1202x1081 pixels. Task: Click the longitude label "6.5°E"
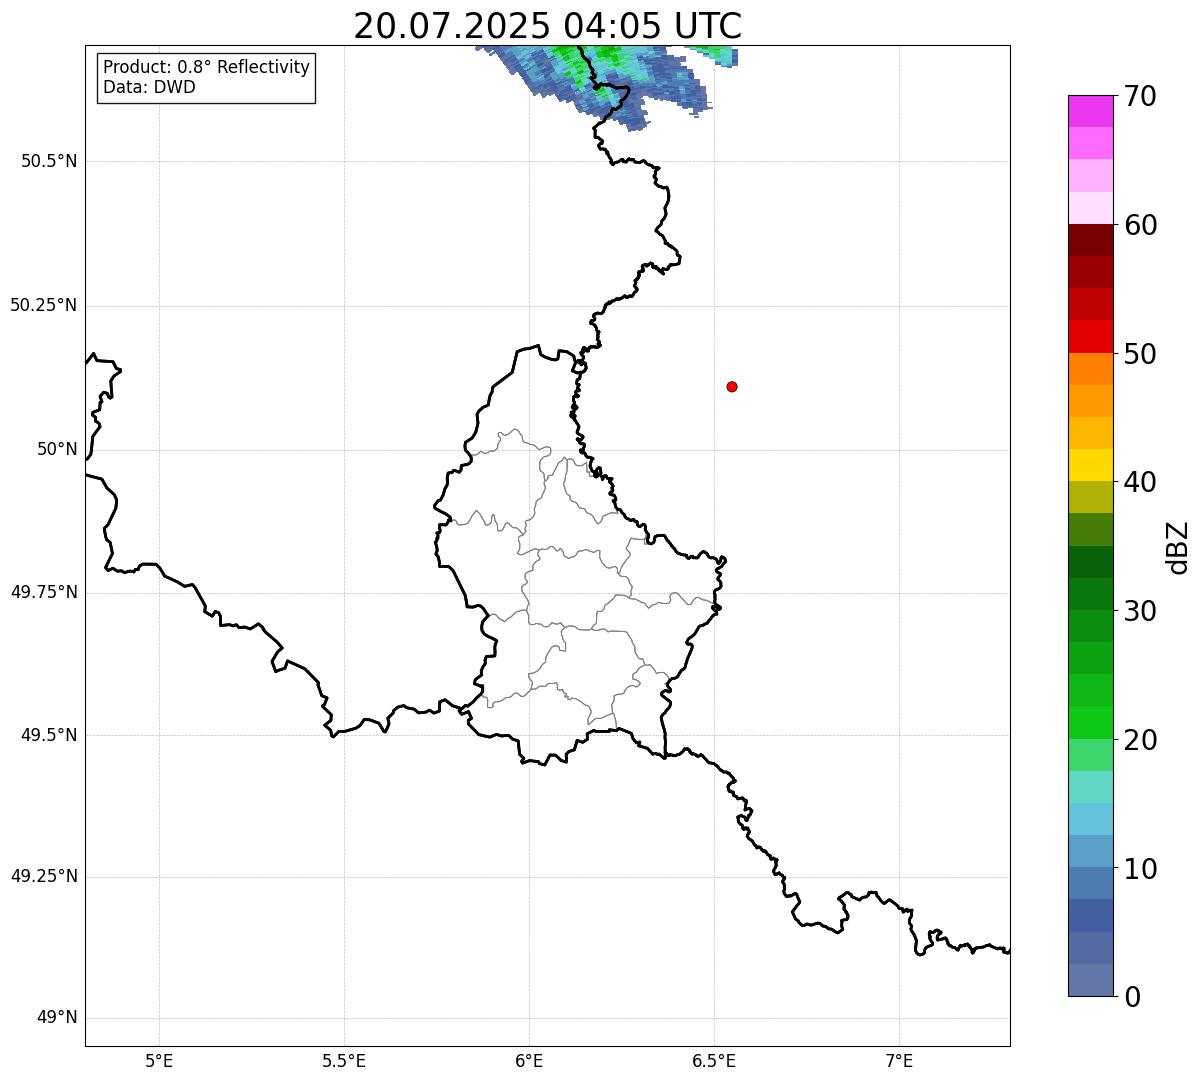714,1060
